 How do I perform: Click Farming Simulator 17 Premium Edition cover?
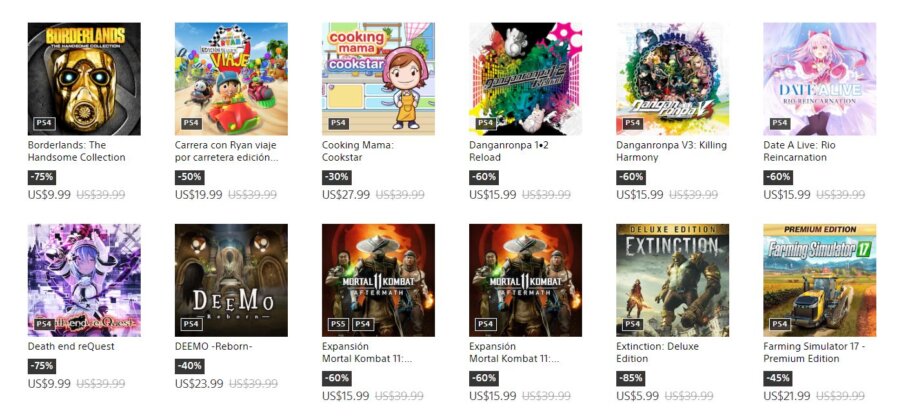[819, 279]
